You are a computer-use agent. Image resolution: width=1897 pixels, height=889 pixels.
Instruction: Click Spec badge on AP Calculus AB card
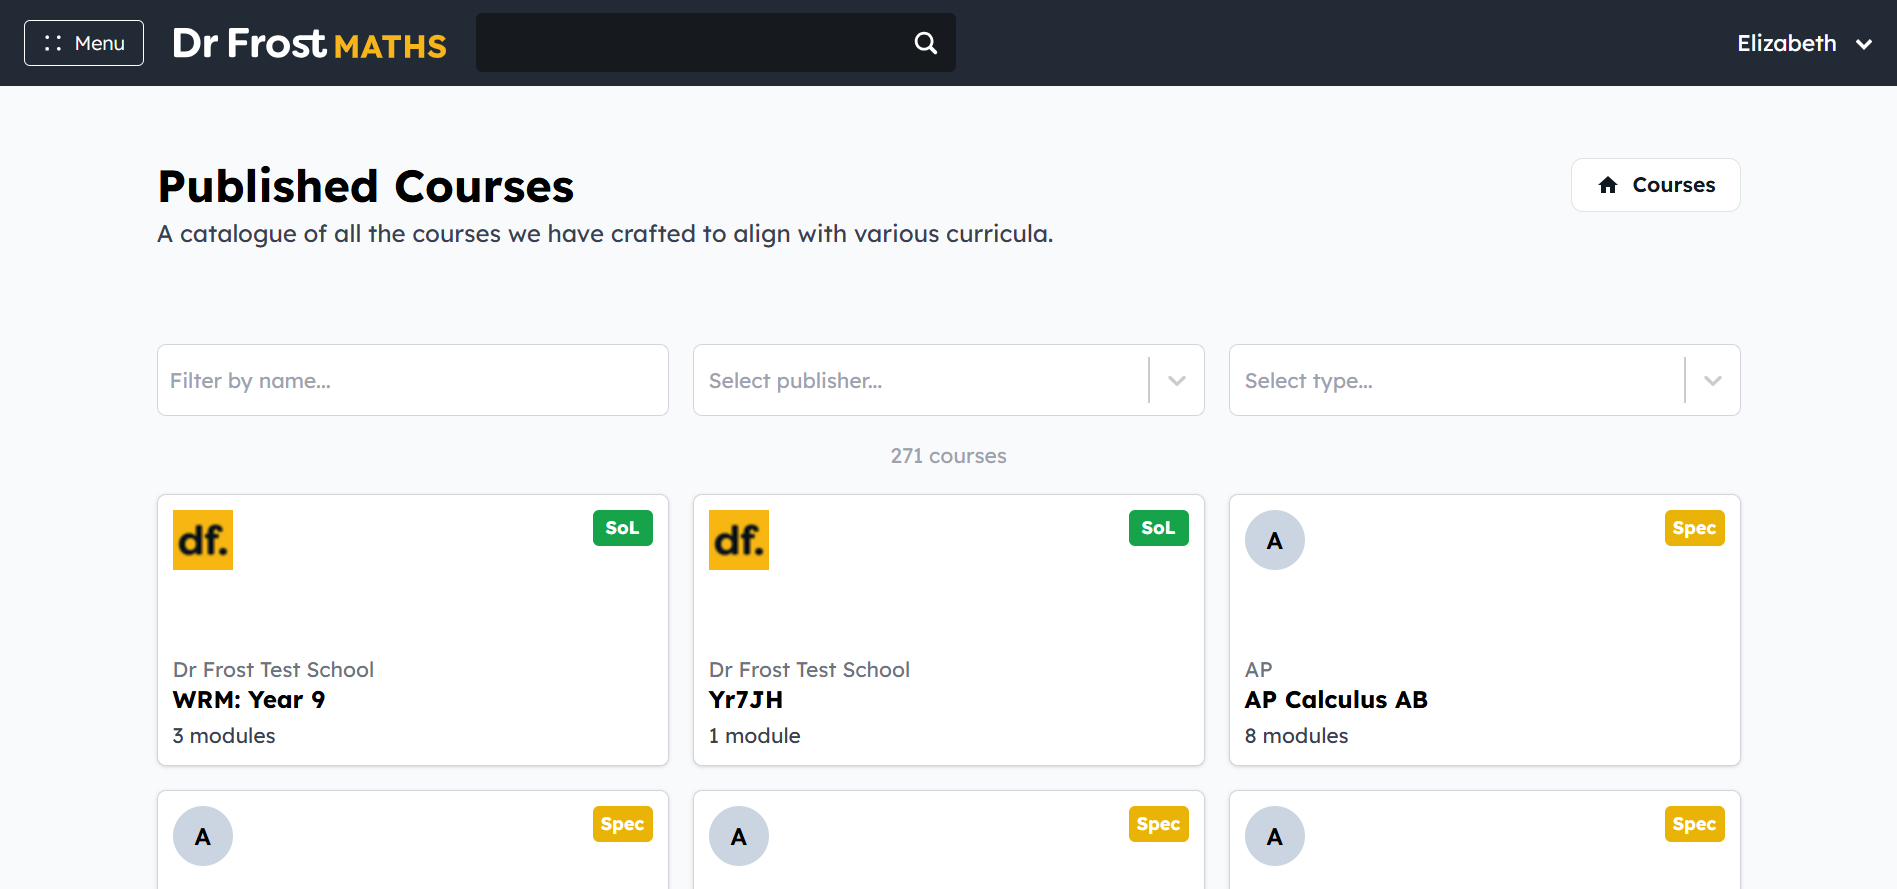click(x=1695, y=528)
